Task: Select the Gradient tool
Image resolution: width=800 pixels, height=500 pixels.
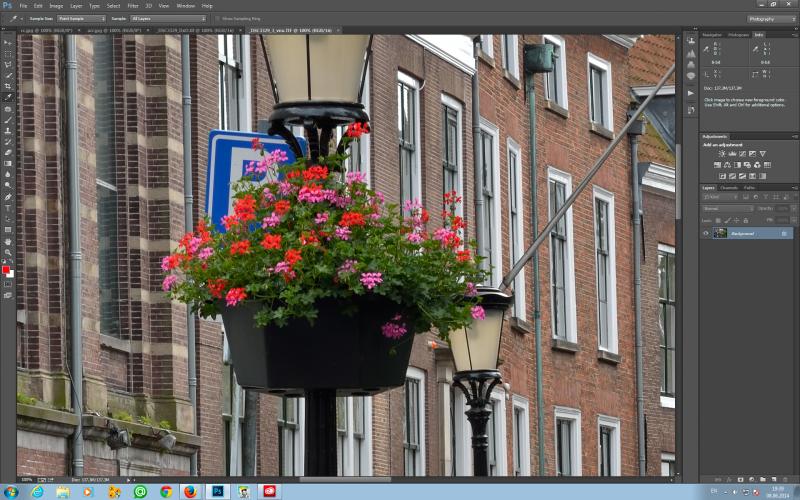Action: click(x=8, y=163)
